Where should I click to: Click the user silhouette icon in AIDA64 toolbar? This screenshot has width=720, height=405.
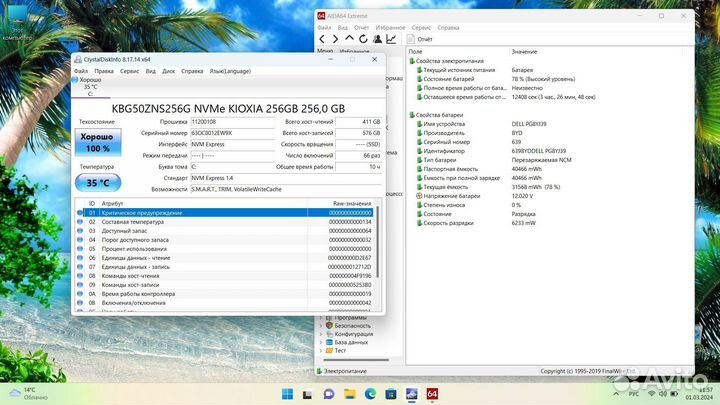point(377,39)
